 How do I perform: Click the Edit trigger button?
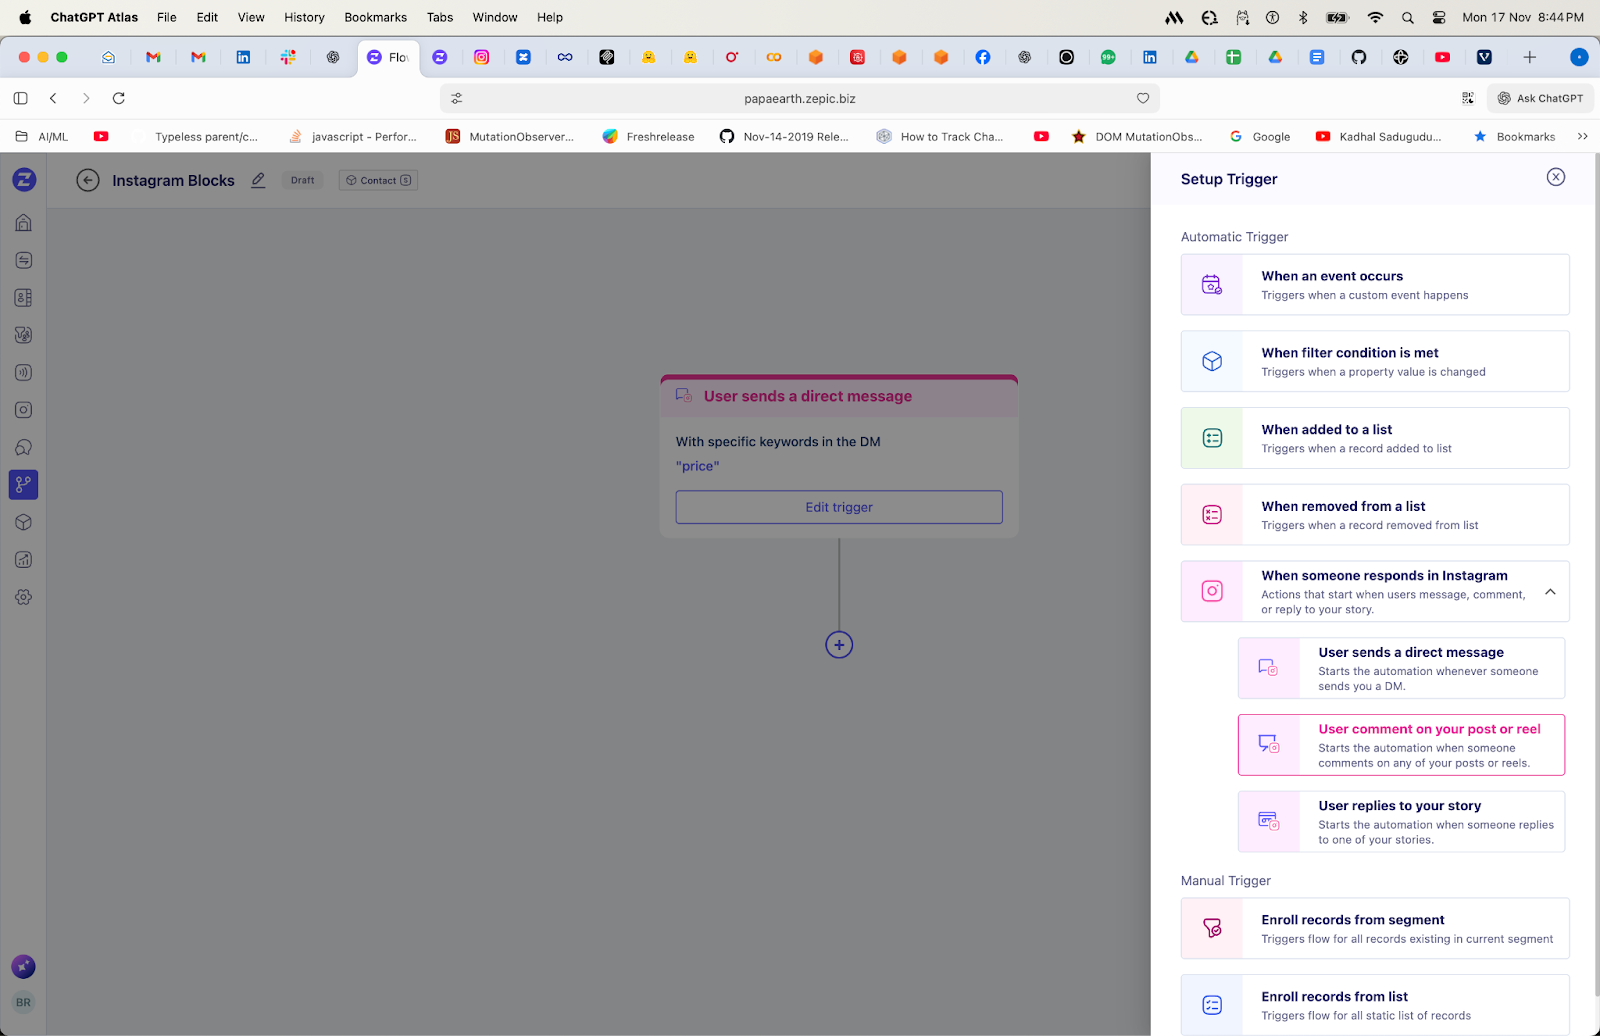click(x=839, y=507)
